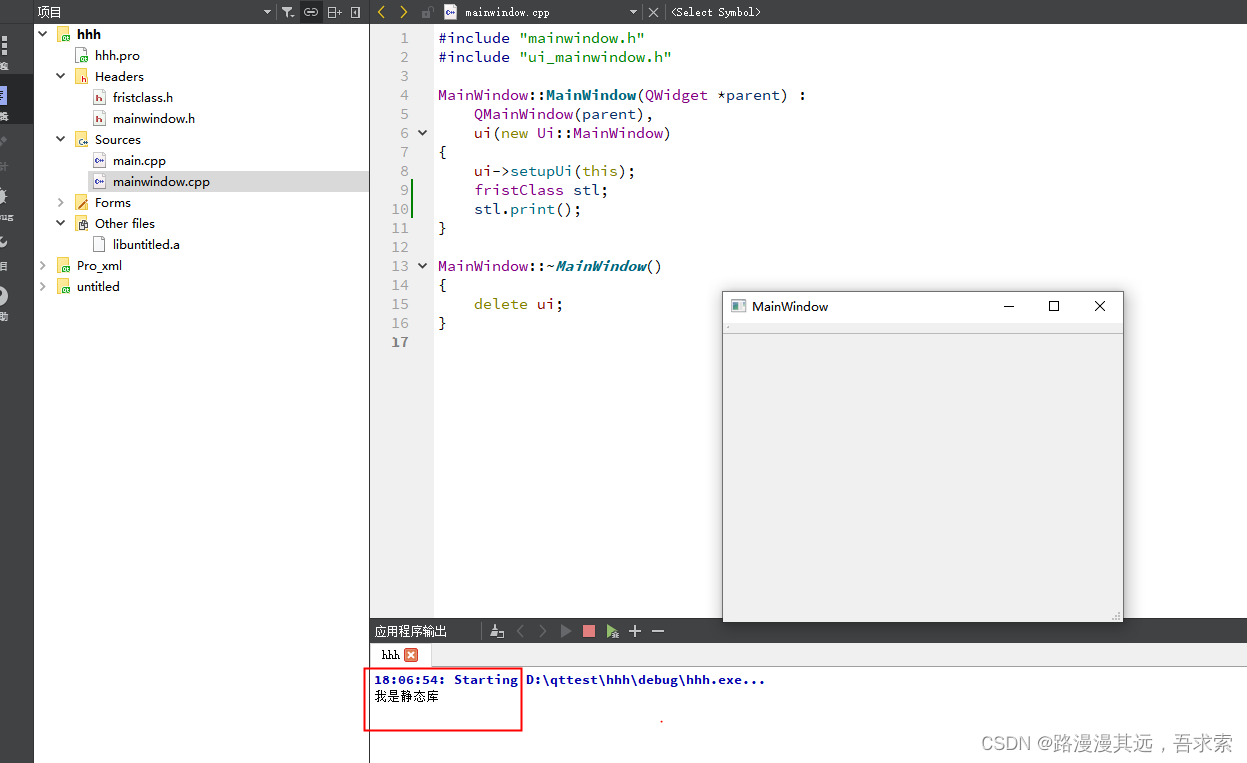
Task: Collapse the Other files folder
Action: tap(61, 223)
